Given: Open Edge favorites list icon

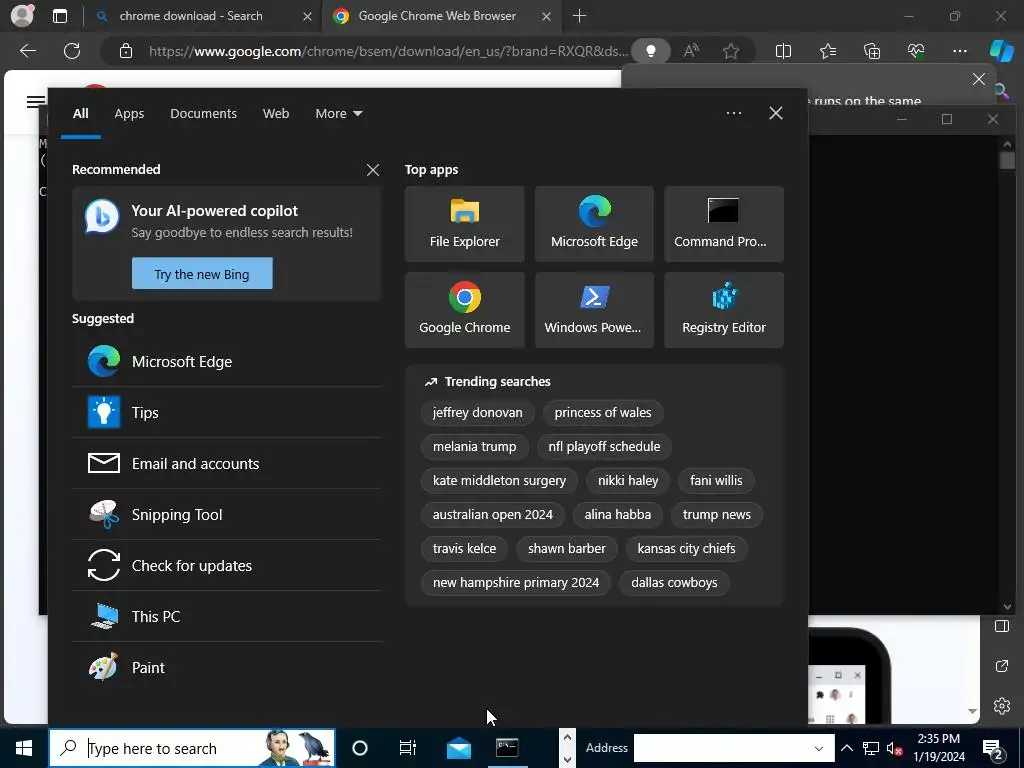Looking at the screenshot, I should (x=827, y=51).
